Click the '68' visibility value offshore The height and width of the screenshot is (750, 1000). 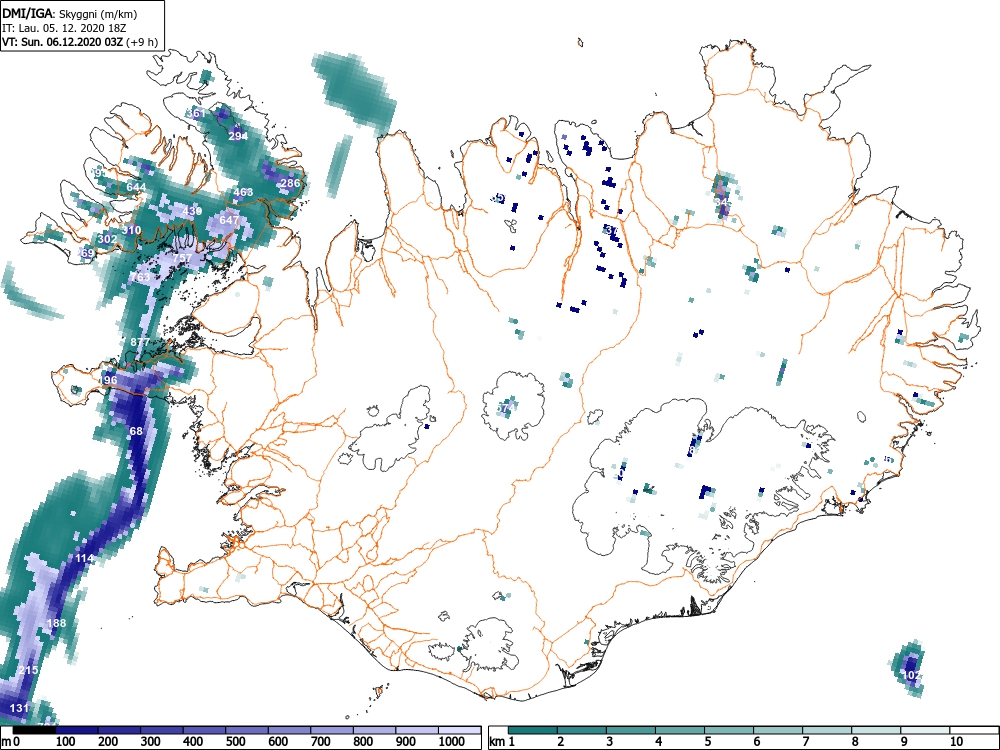click(x=136, y=431)
